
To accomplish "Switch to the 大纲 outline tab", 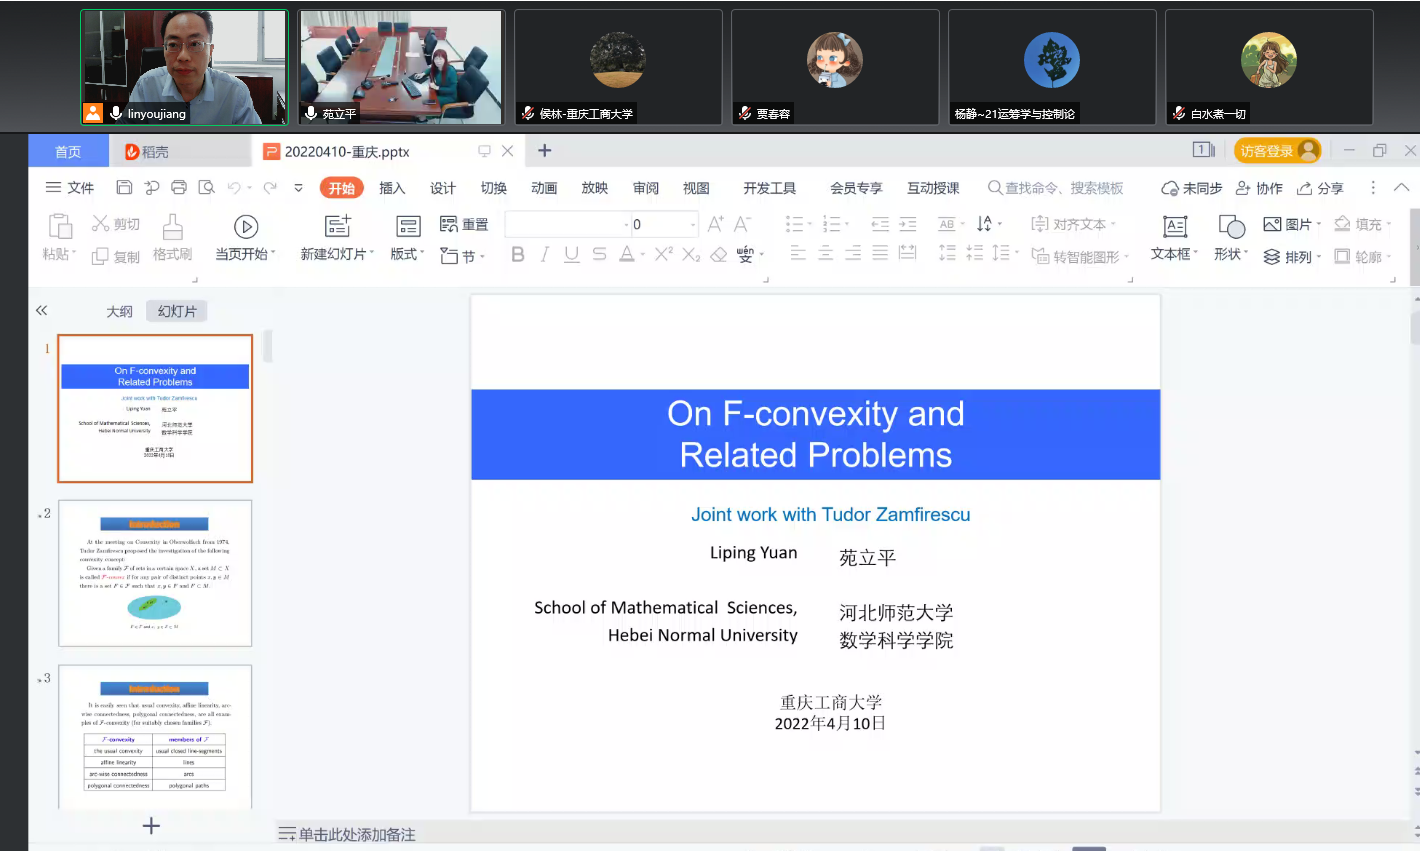I will point(120,311).
